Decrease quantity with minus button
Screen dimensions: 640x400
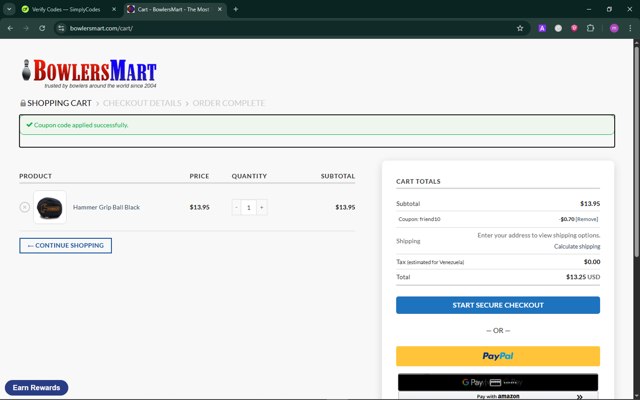coord(236,207)
